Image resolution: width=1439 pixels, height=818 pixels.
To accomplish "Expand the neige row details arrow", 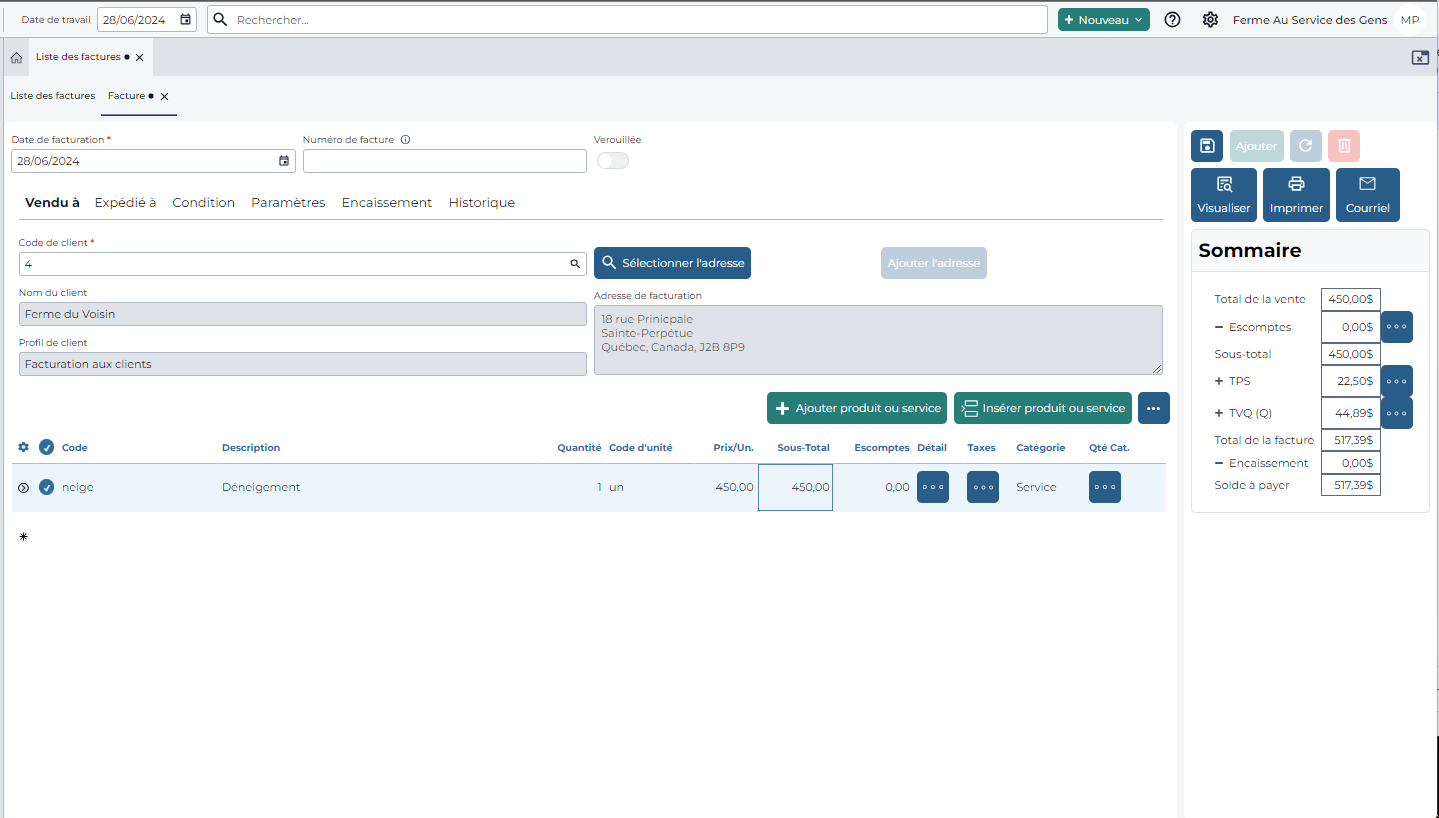I will [x=24, y=488].
